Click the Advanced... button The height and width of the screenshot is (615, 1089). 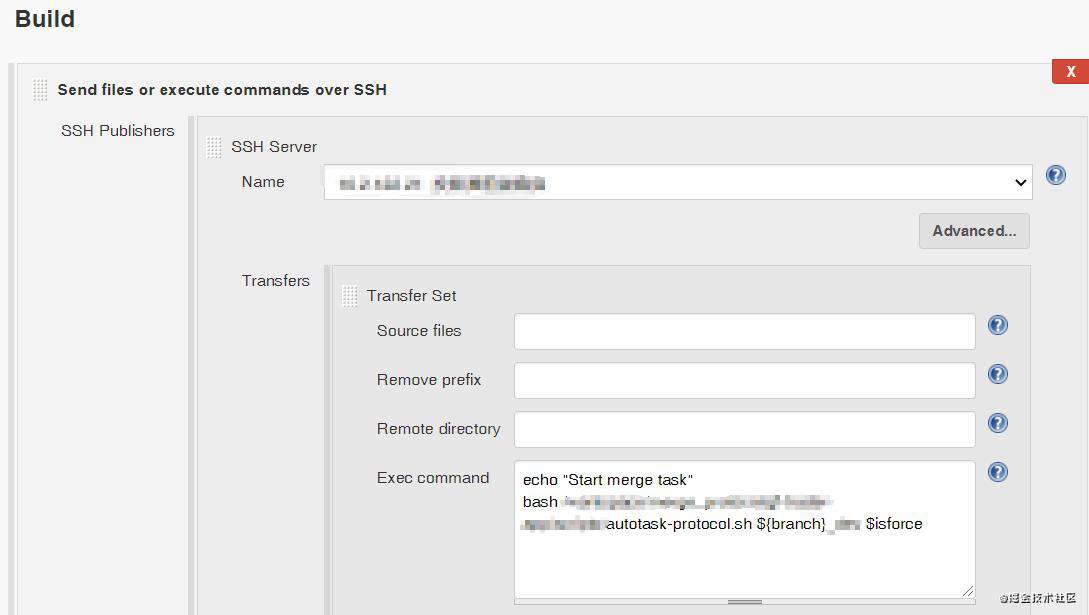click(974, 230)
